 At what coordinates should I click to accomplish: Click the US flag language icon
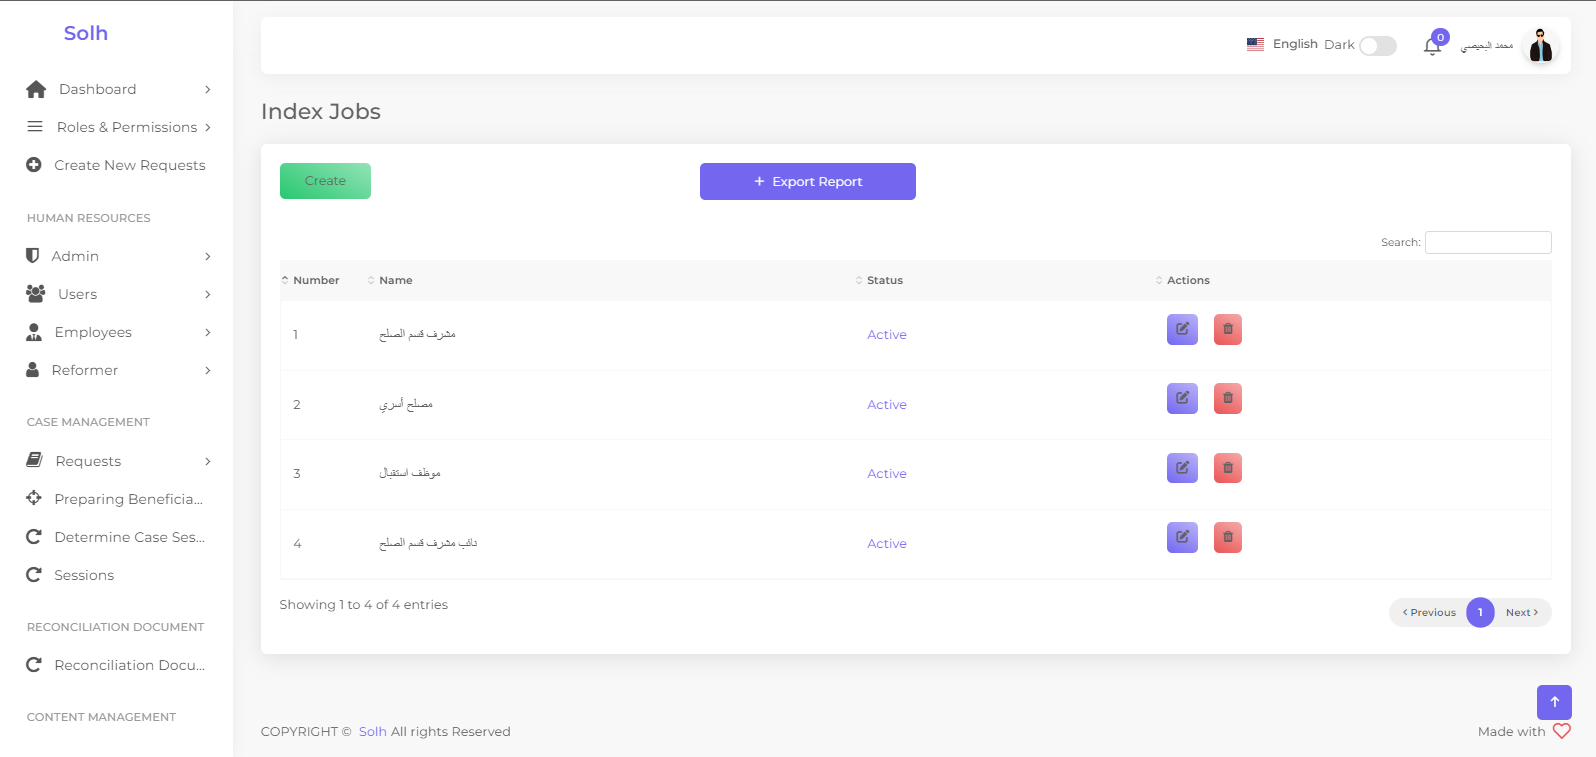(x=1255, y=44)
